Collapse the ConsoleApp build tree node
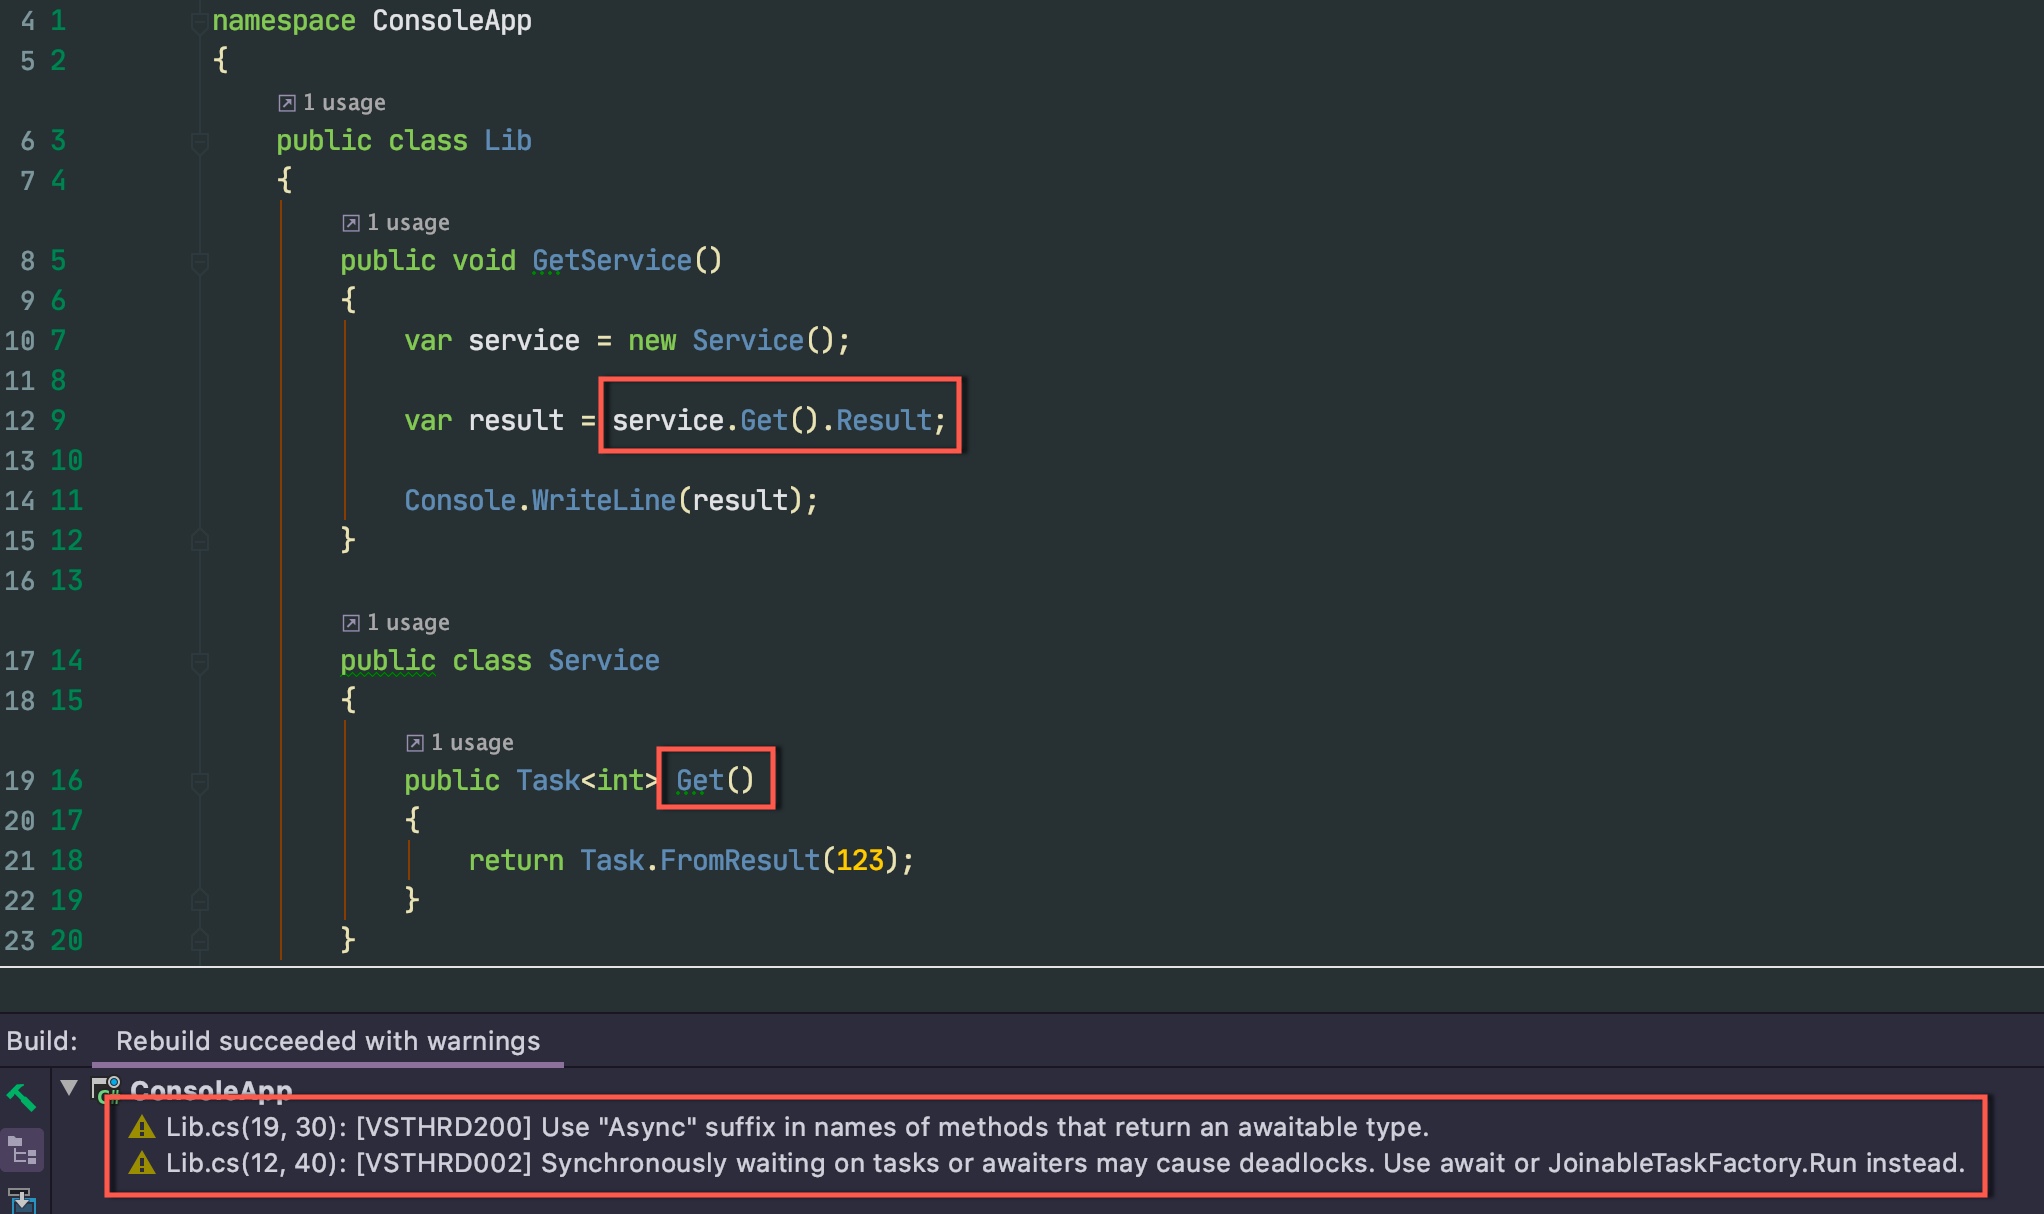Viewport: 2044px width, 1214px height. pos(69,1088)
